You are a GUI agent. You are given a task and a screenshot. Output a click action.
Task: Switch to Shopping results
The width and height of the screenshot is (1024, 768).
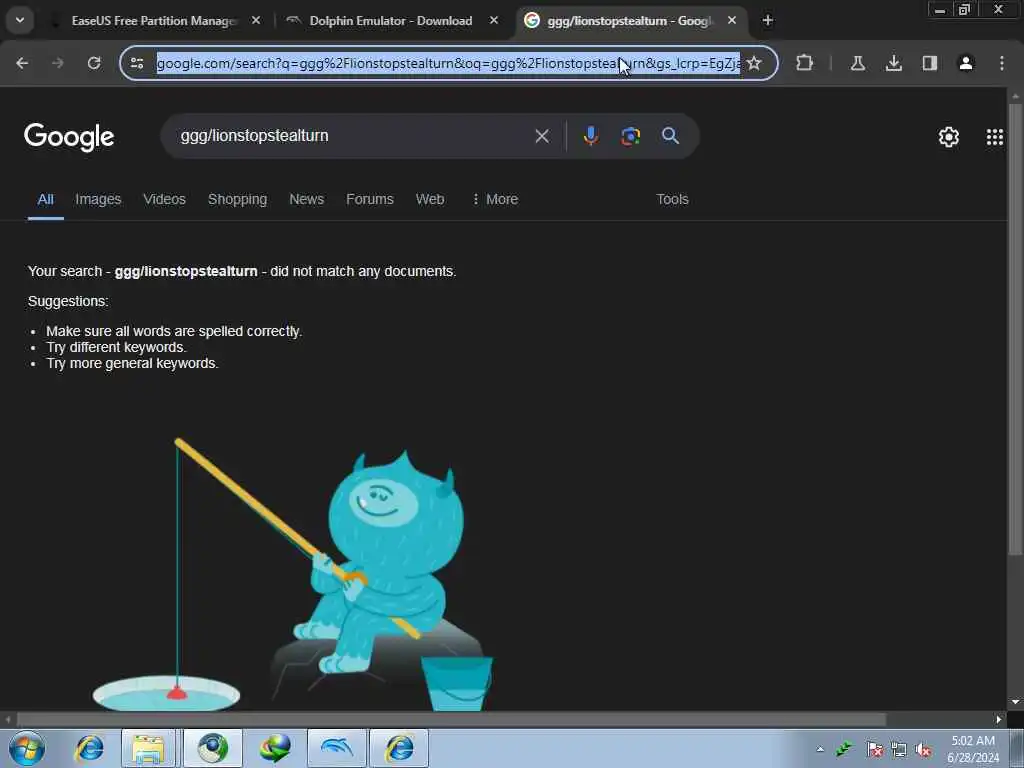[237, 199]
